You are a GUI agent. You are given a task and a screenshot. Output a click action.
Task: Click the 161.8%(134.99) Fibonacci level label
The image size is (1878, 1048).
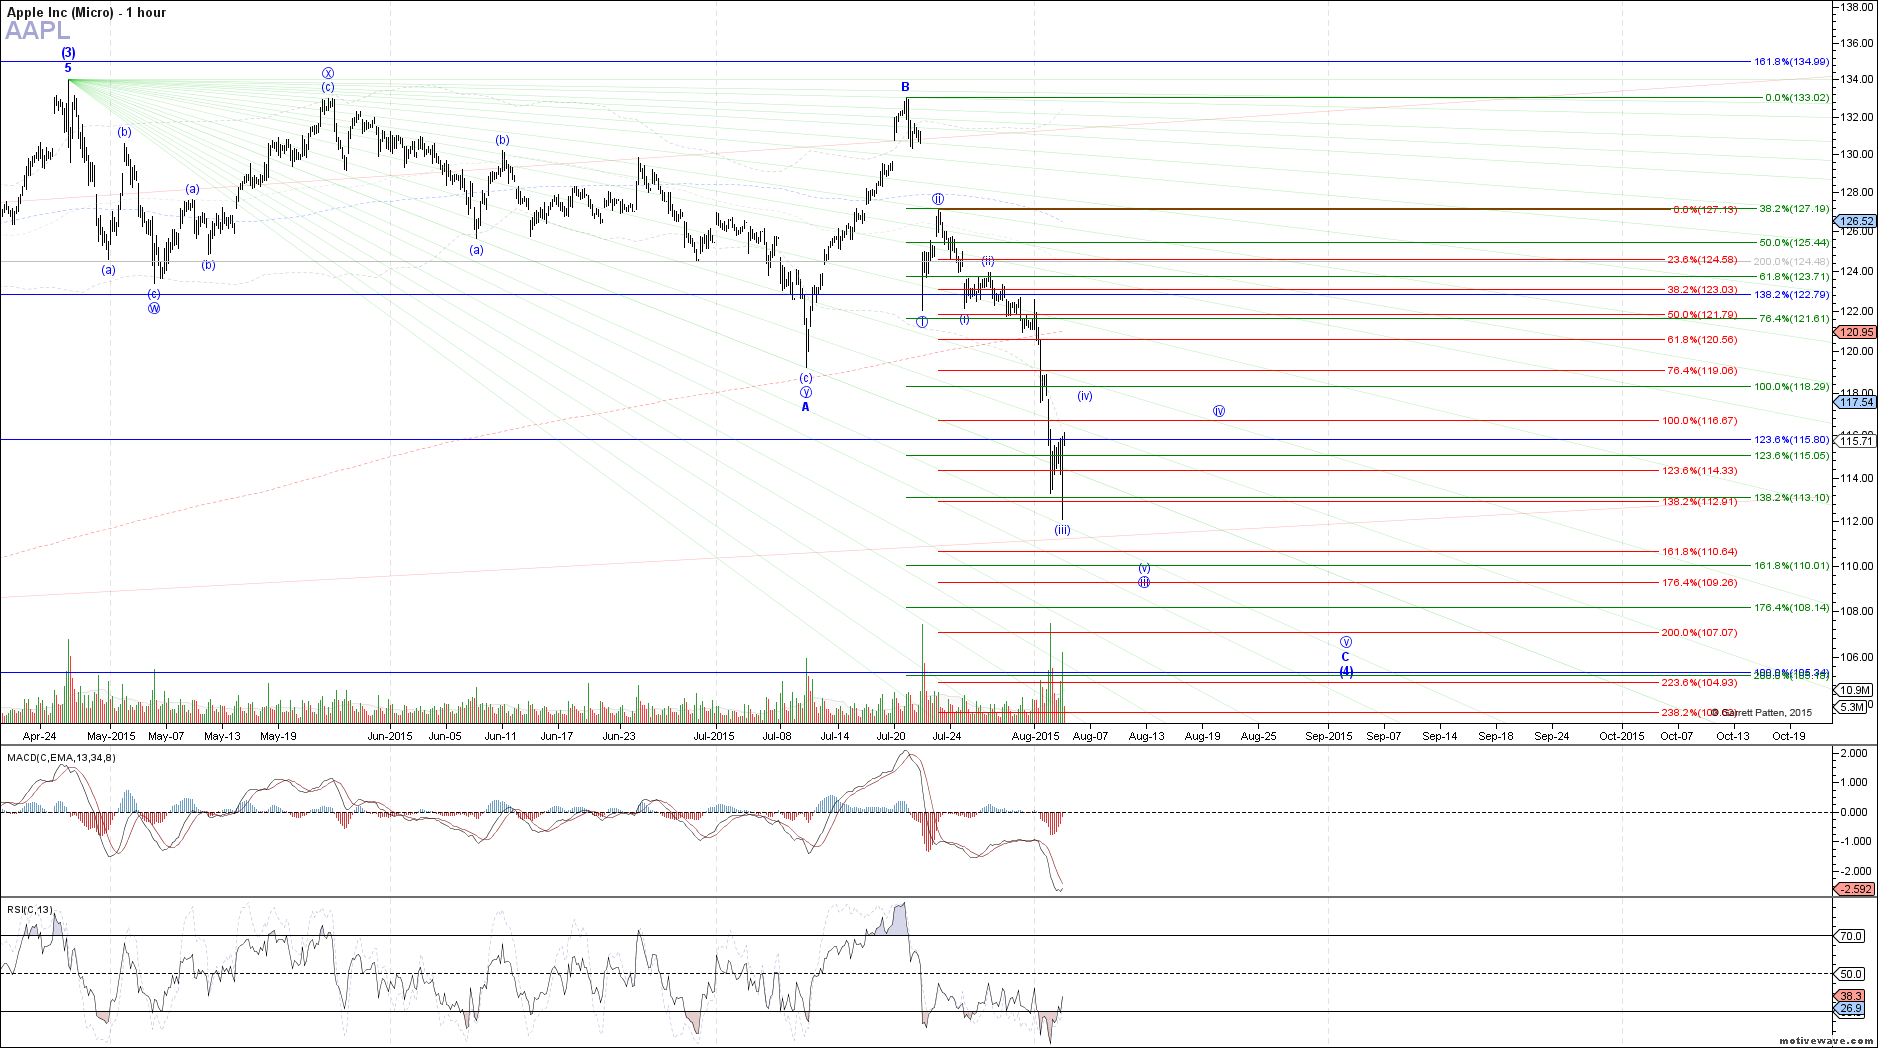coord(1791,62)
